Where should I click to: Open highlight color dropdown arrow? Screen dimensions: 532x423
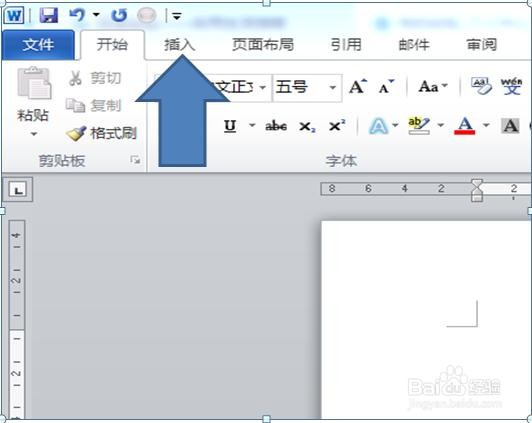pyautogui.click(x=441, y=125)
